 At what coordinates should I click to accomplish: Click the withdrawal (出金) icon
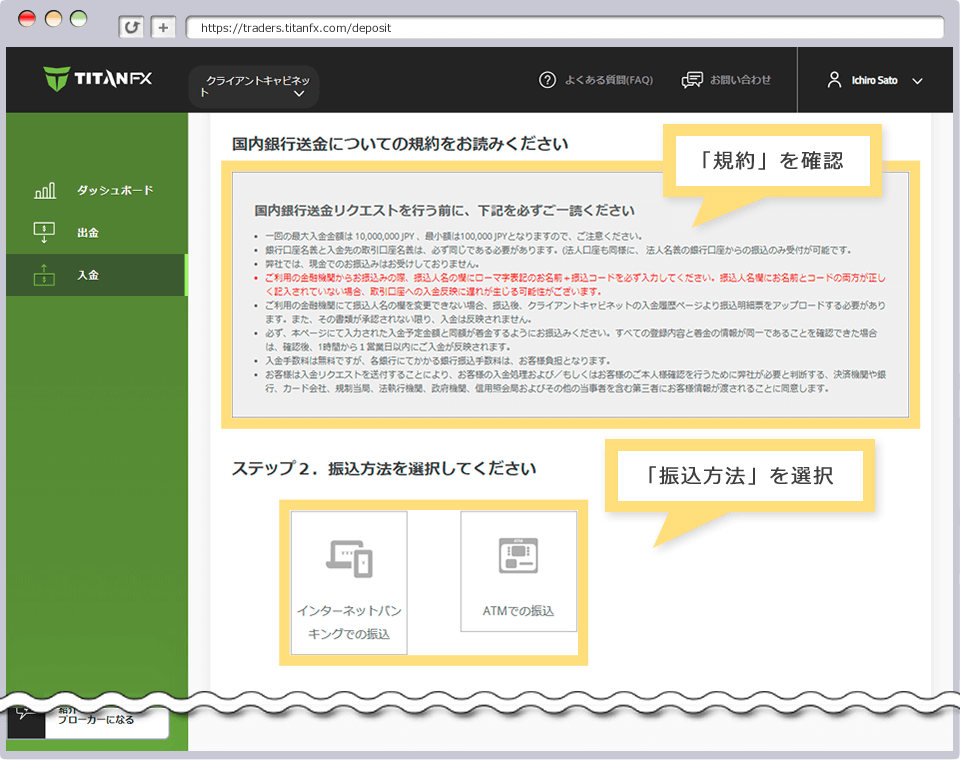pyautogui.click(x=44, y=233)
